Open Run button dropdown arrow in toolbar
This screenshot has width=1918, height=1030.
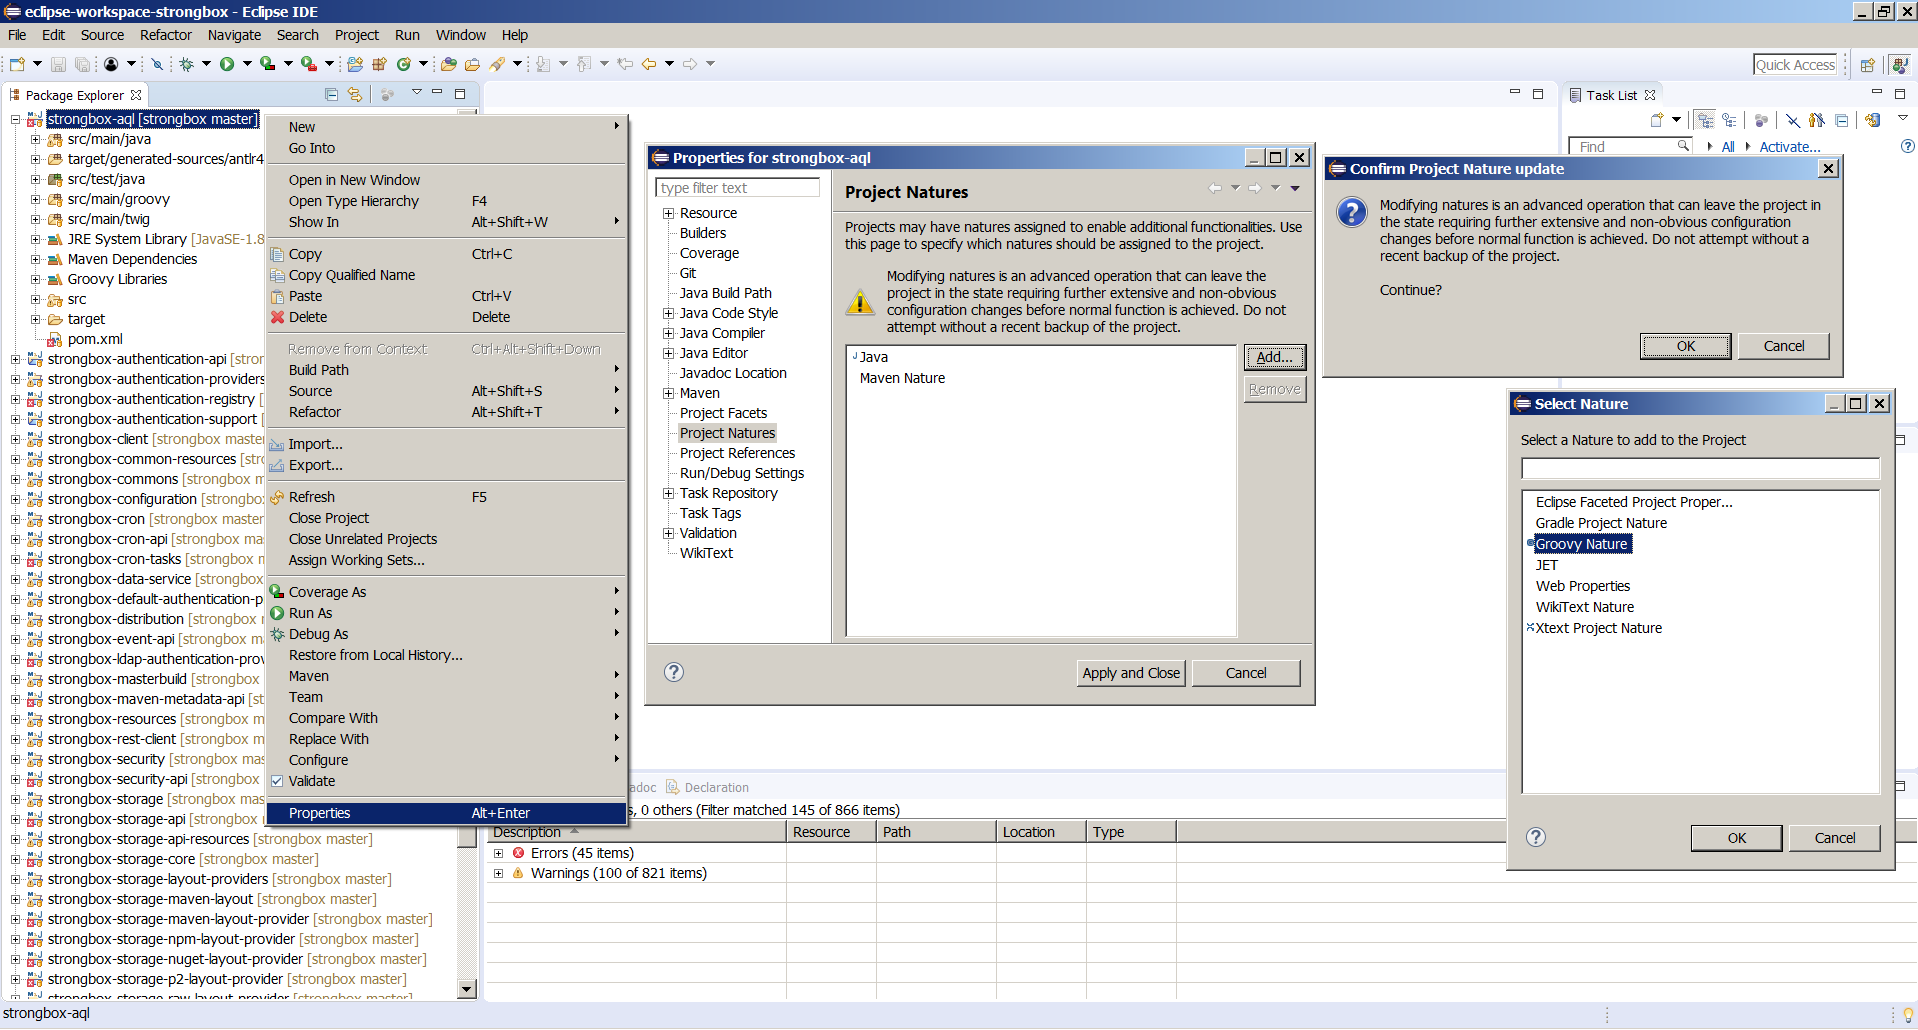click(x=246, y=64)
